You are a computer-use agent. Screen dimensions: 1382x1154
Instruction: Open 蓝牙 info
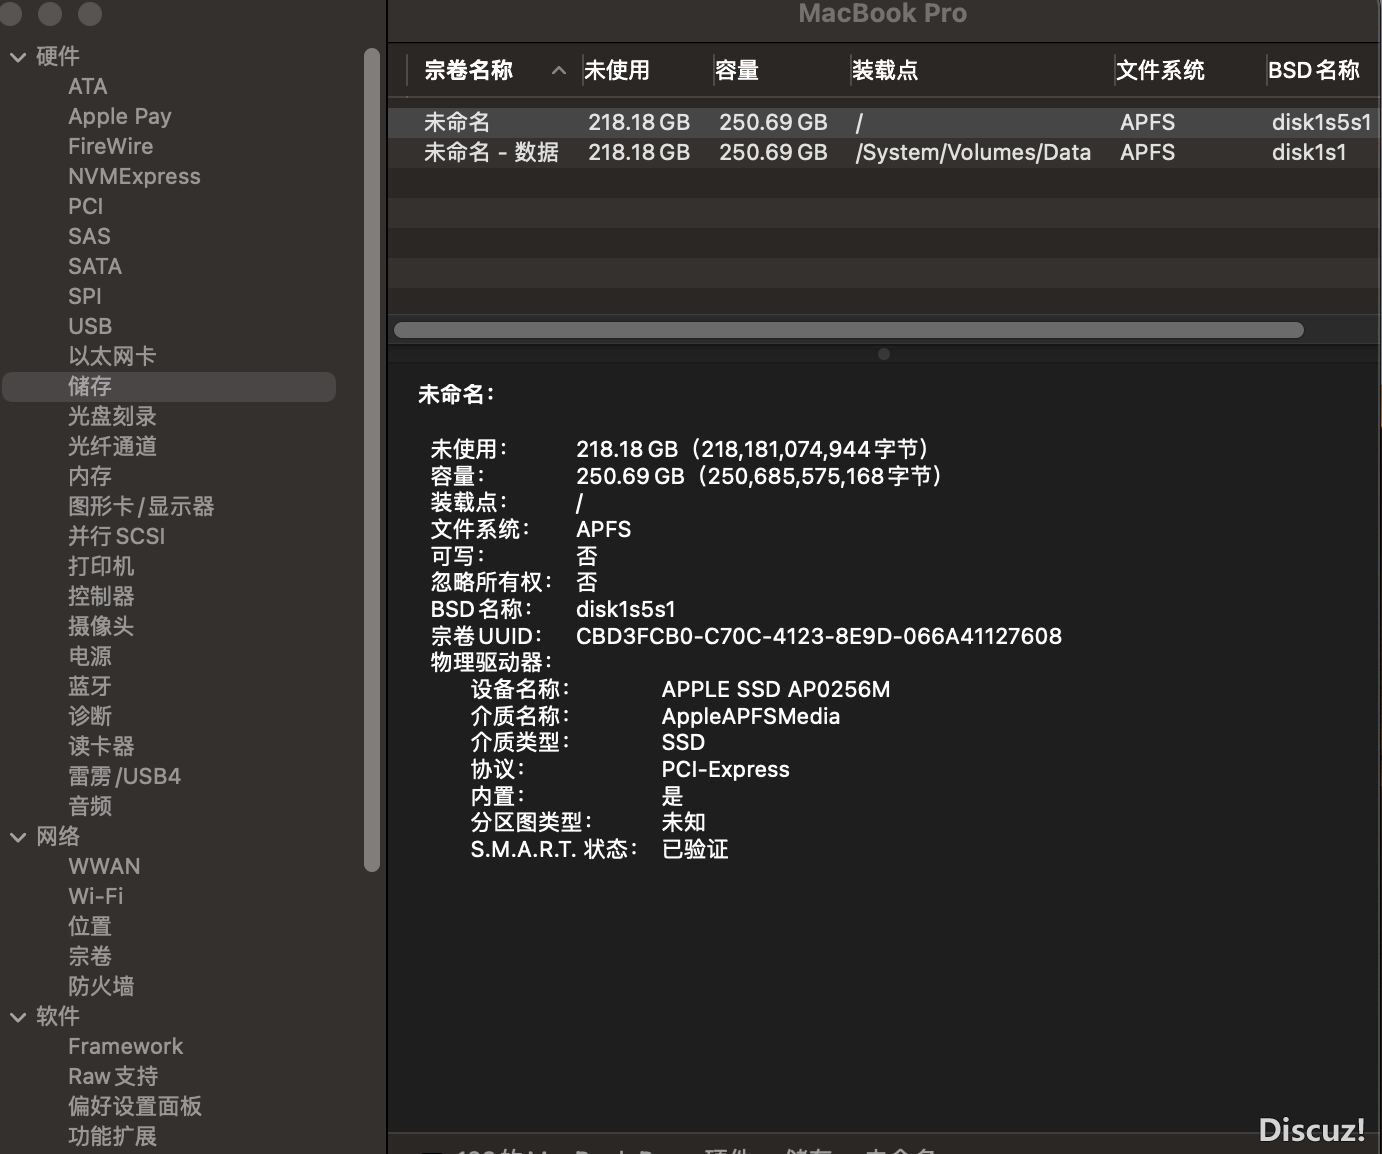[90, 687]
